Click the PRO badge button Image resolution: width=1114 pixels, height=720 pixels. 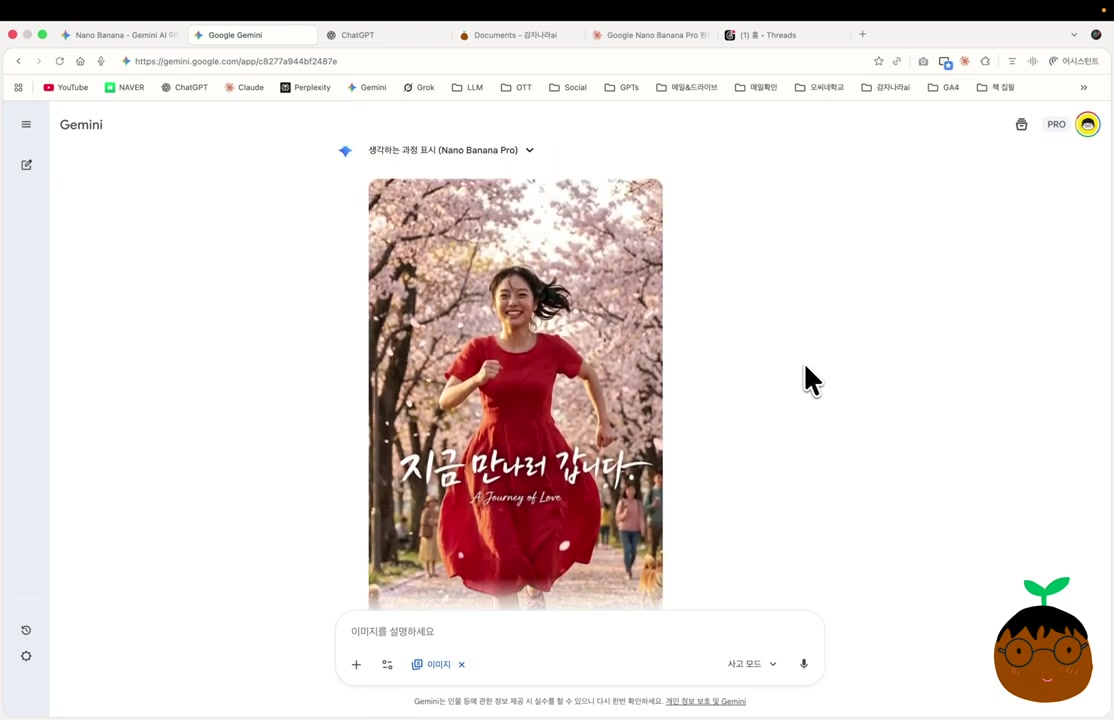click(1056, 124)
